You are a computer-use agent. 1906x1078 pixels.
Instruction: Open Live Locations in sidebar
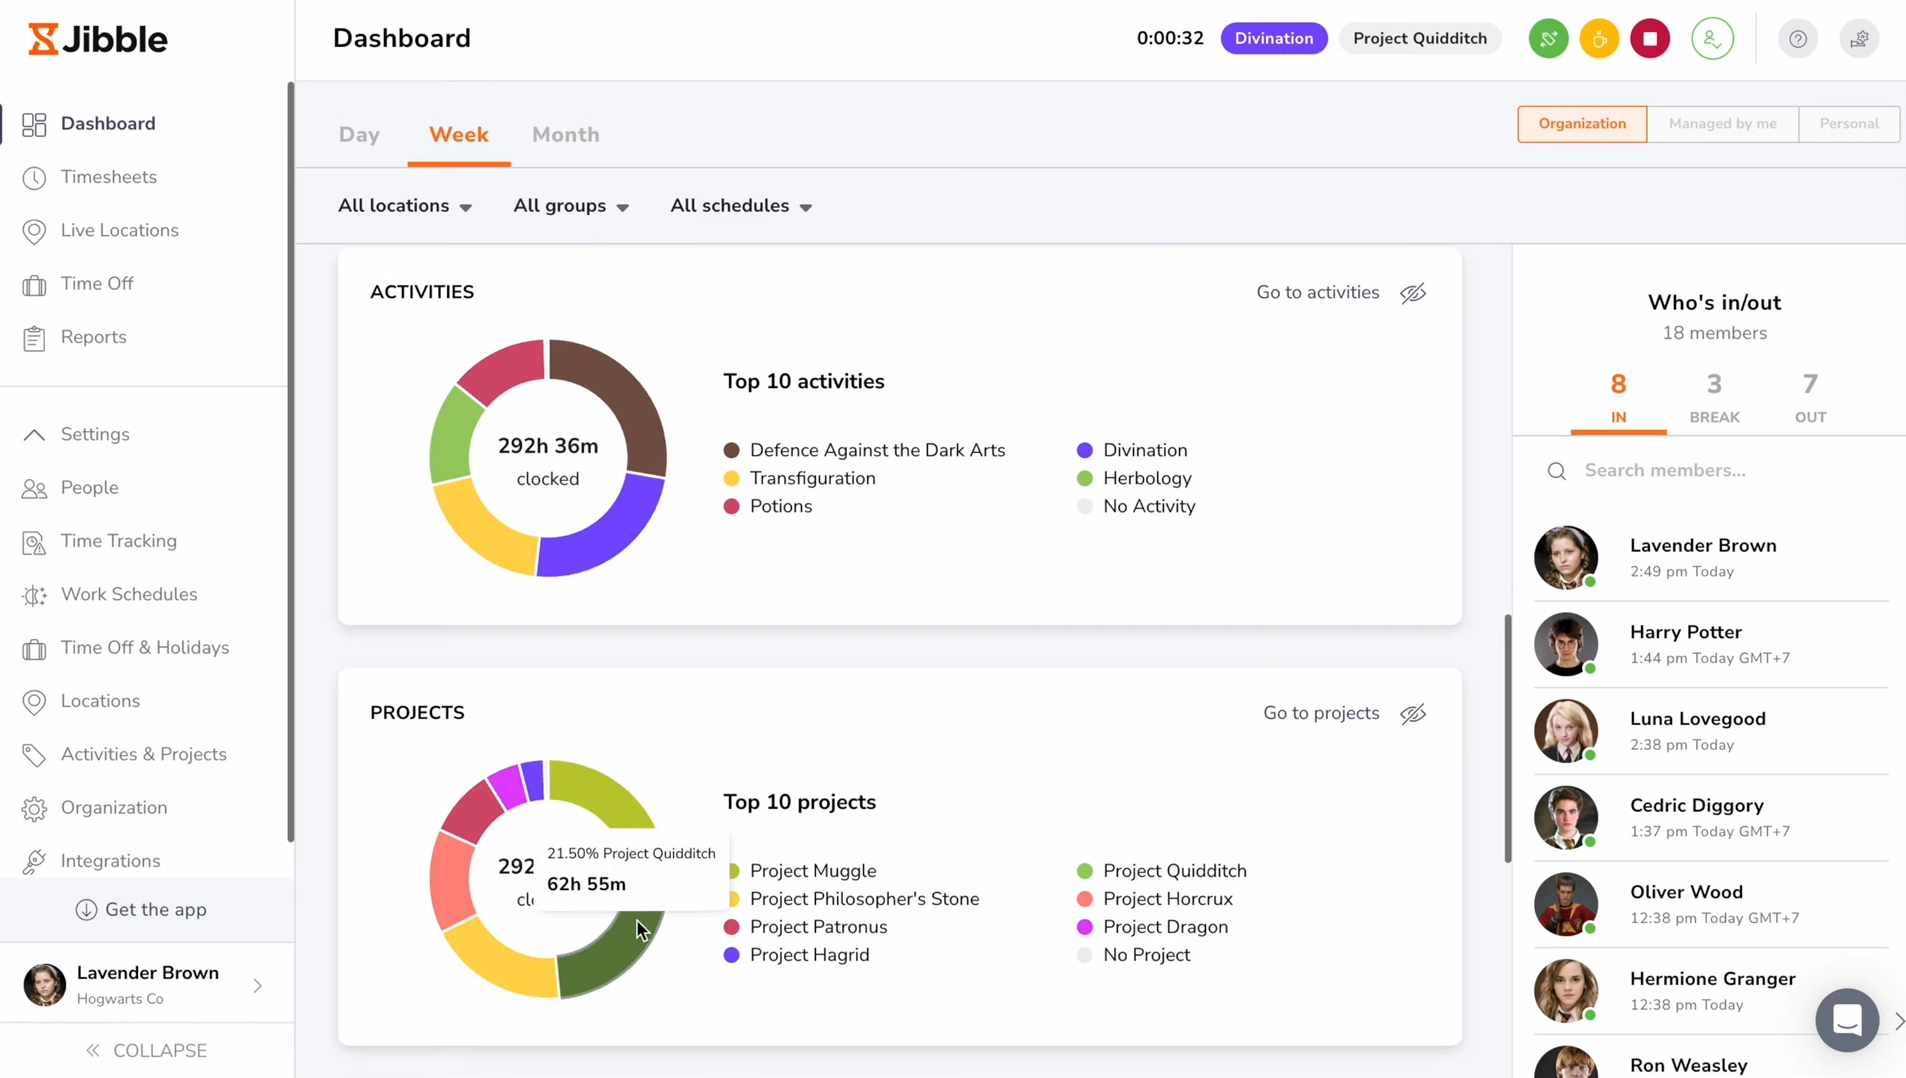coord(119,231)
